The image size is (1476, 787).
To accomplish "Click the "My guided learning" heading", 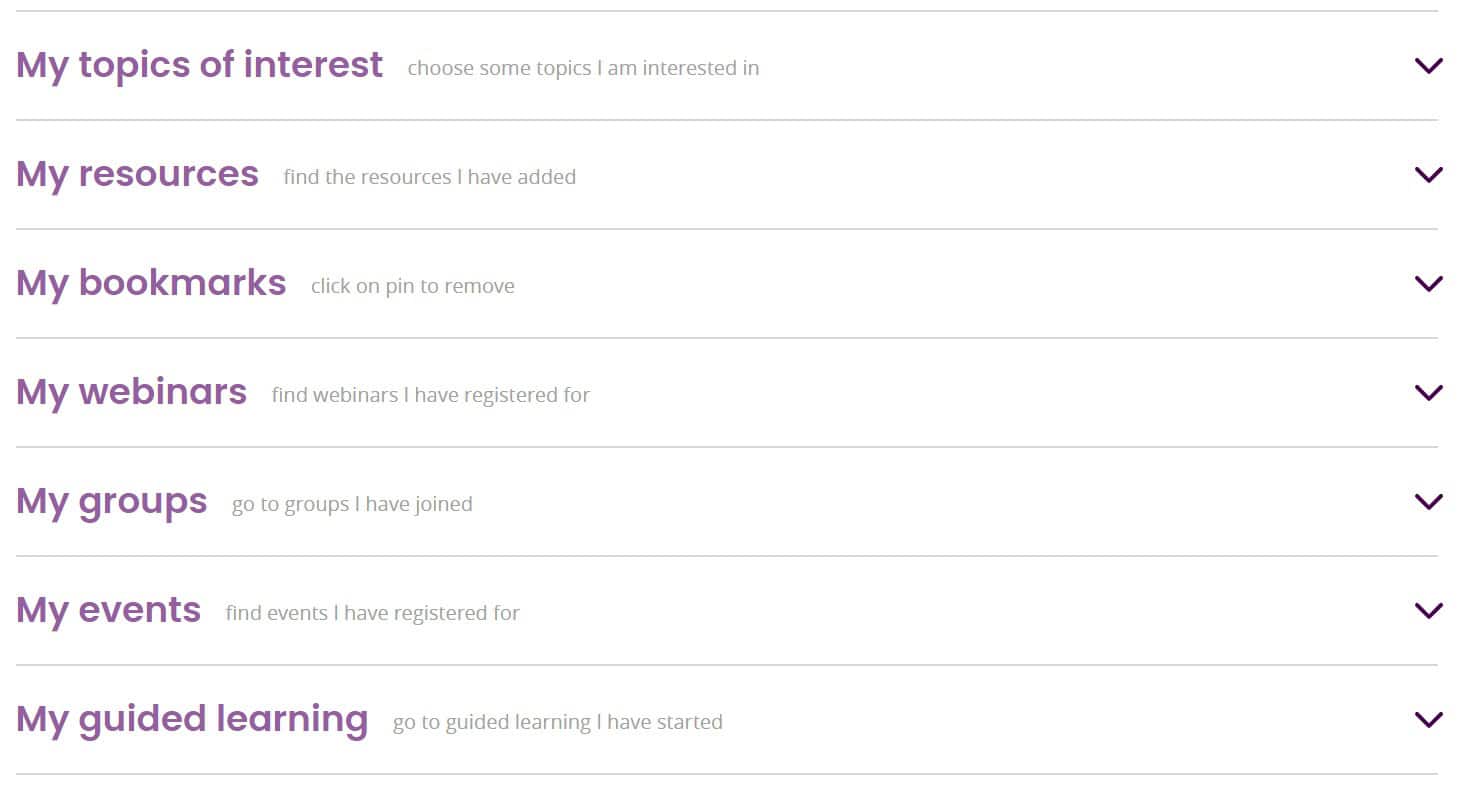I will click(192, 719).
